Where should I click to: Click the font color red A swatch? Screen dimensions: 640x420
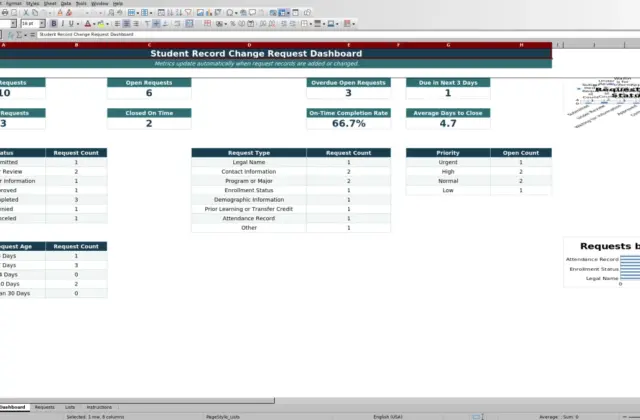87,24
